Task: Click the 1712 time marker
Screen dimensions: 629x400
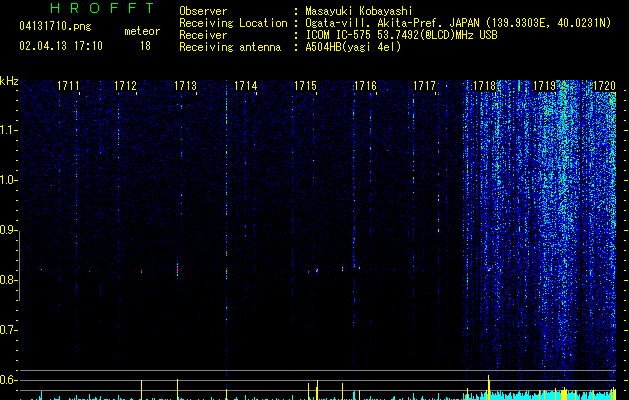Action: pyautogui.click(x=125, y=86)
